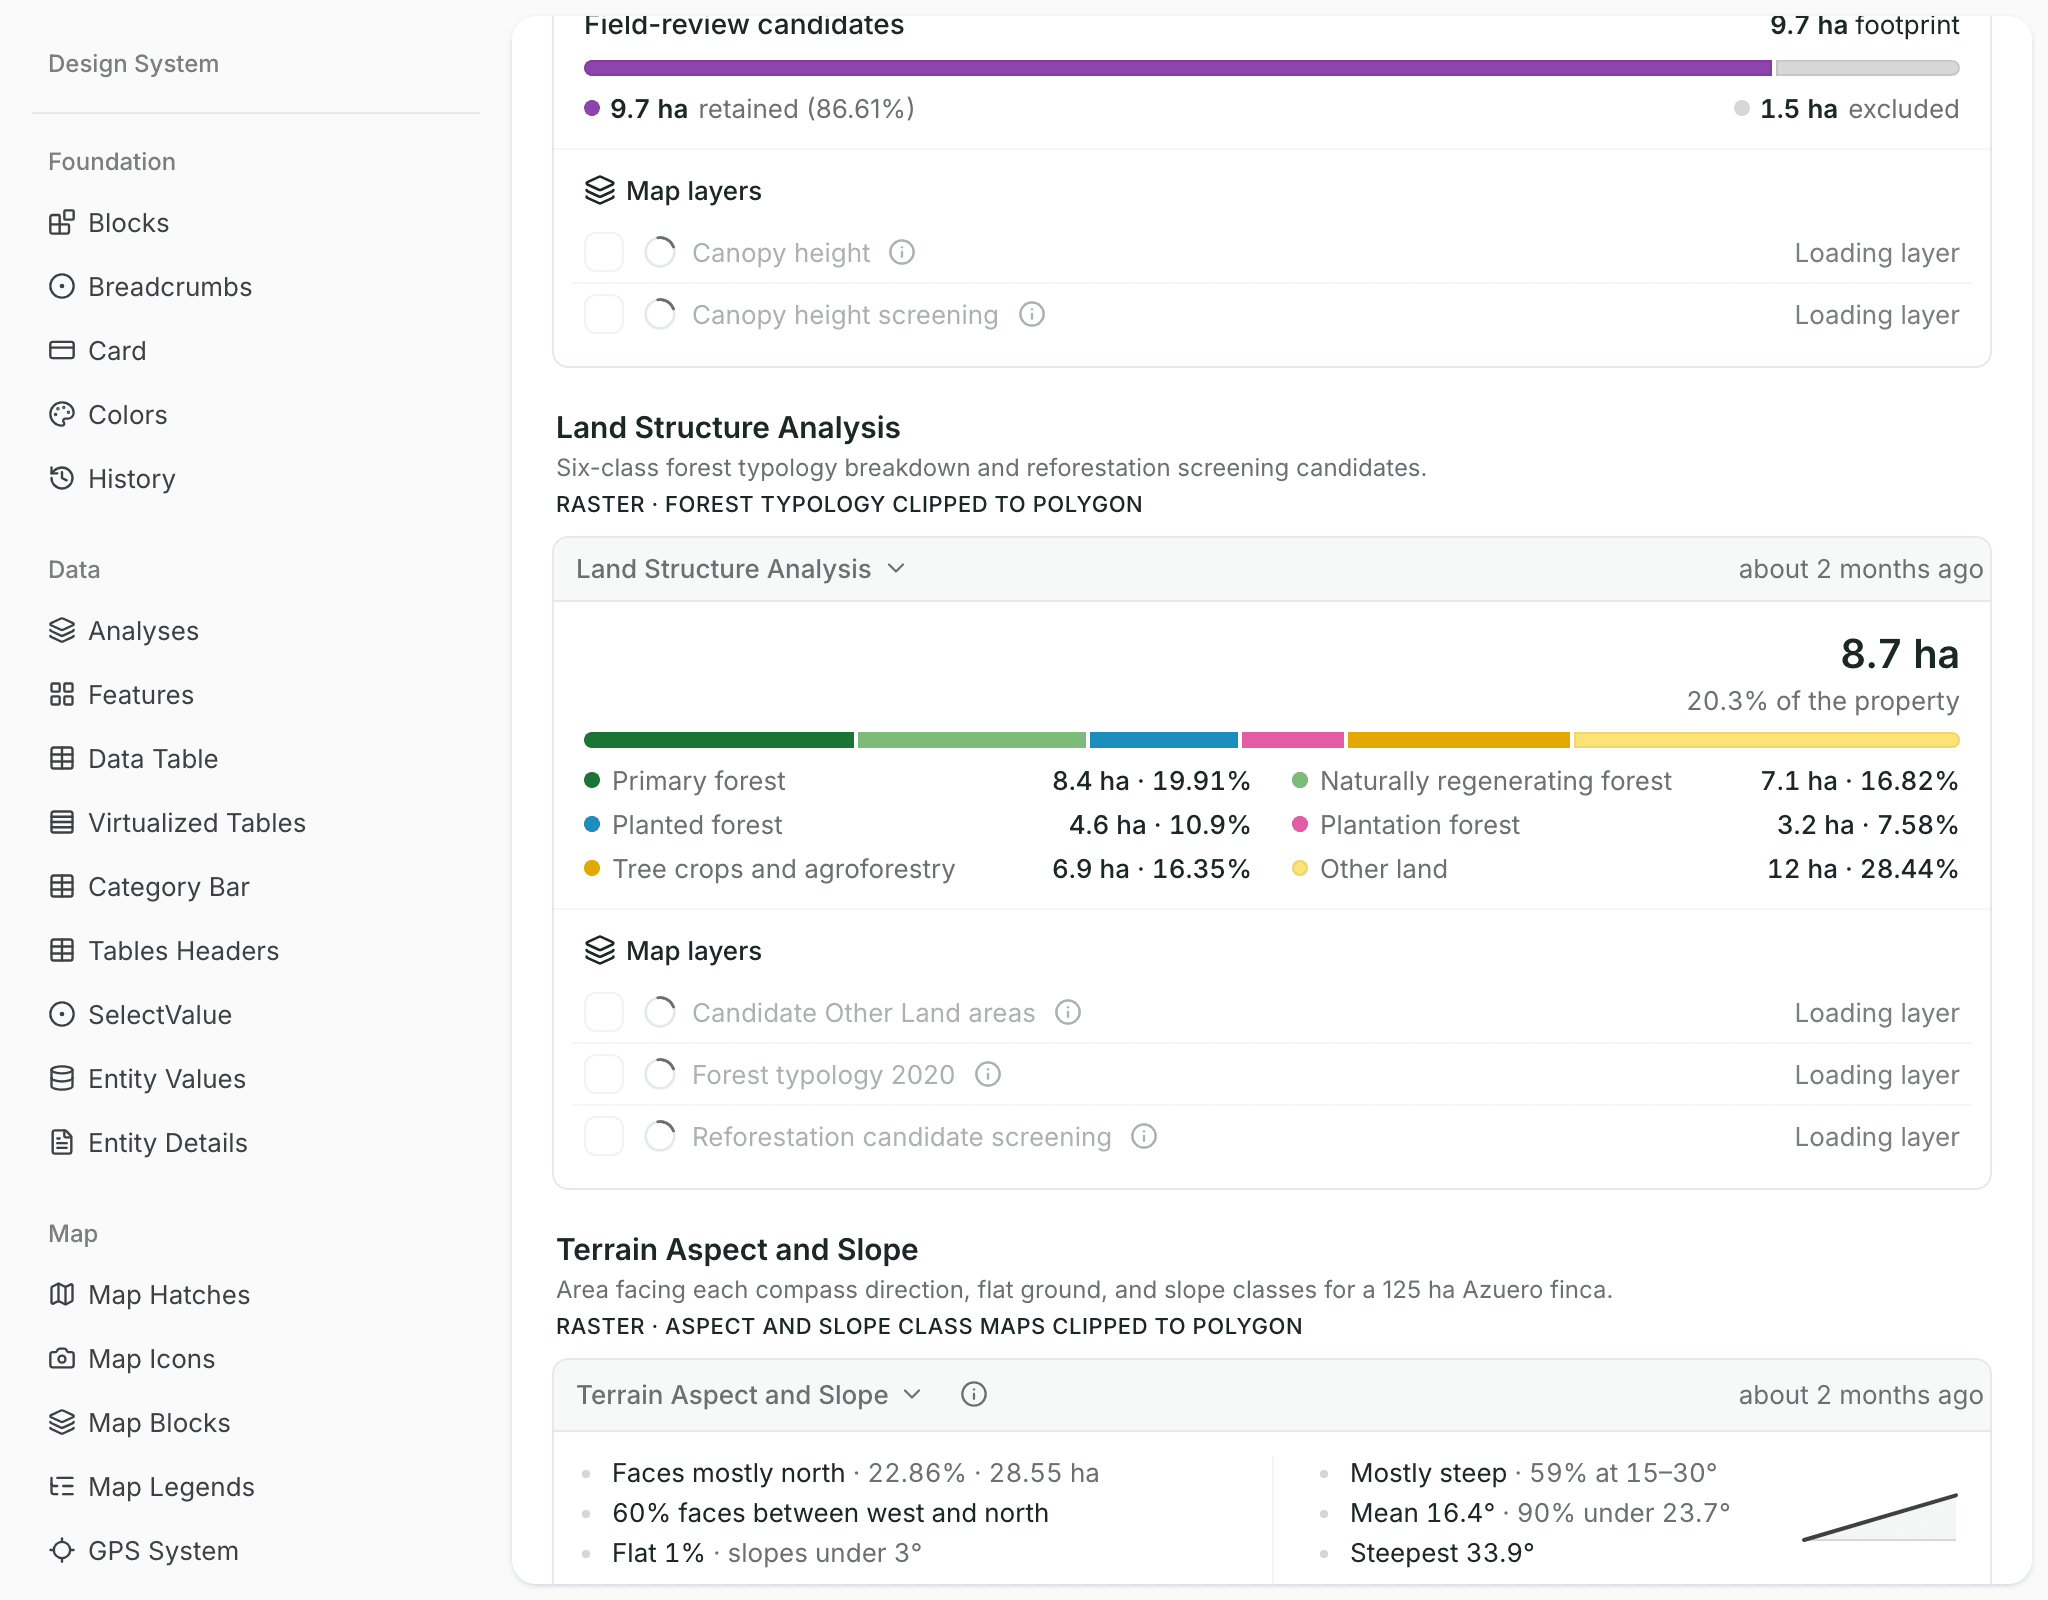Screen dimensions: 2048x1600
Task: Click the GPS System crosshair icon
Action: [62, 1551]
